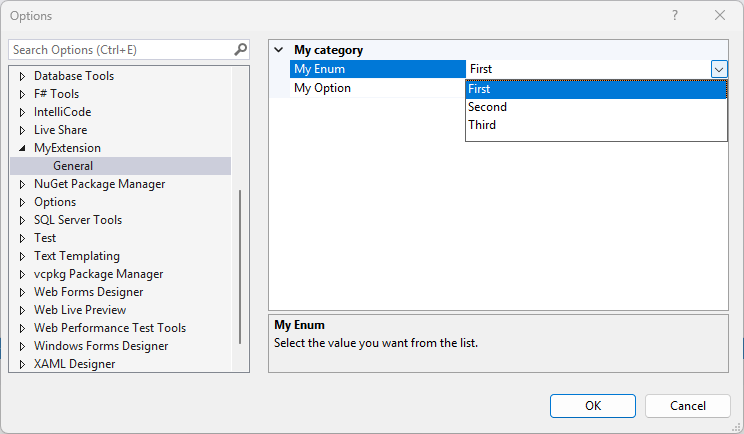Select the SQL Server Tools item
Screen dimensions: 744x434
pyautogui.click(x=77, y=220)
